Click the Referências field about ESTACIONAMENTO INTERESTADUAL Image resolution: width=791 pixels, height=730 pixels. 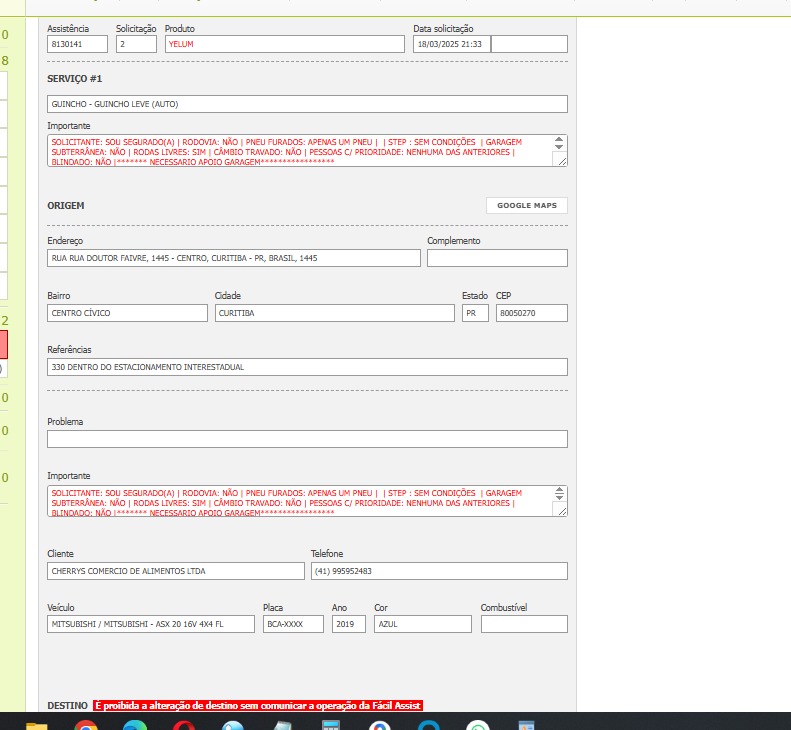[307, 367]
